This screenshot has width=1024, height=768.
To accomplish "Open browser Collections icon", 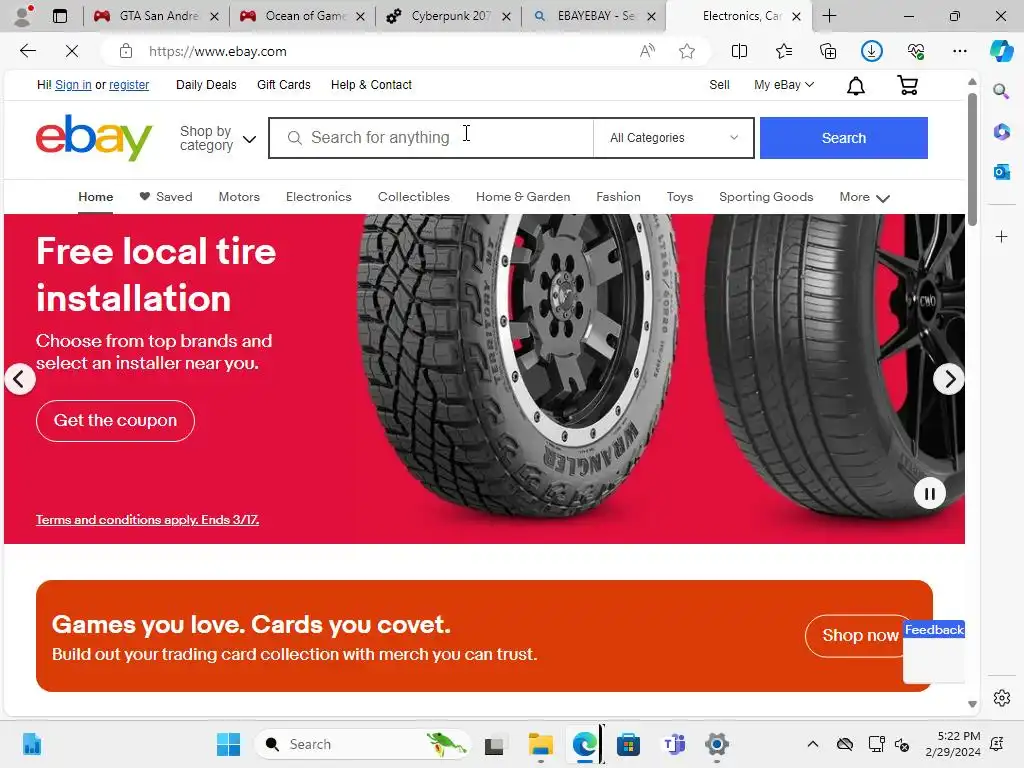I will pos(827,51).
